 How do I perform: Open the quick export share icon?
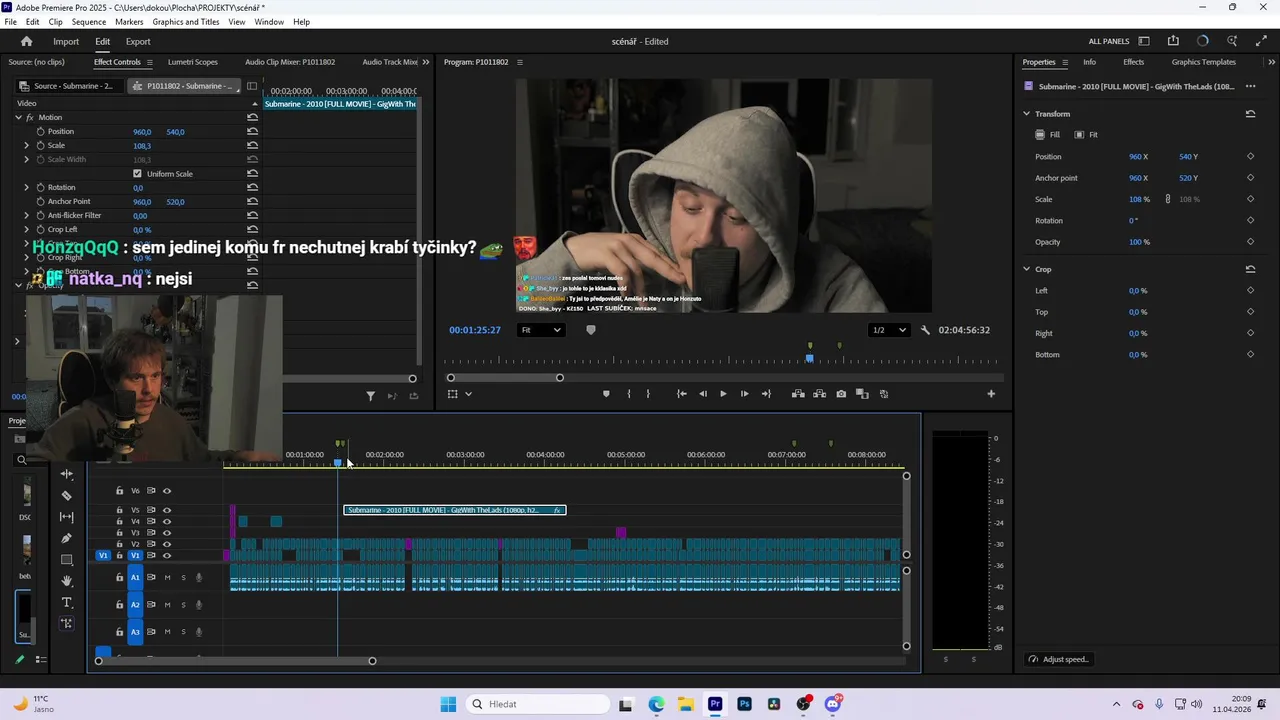pos(1173,41)
